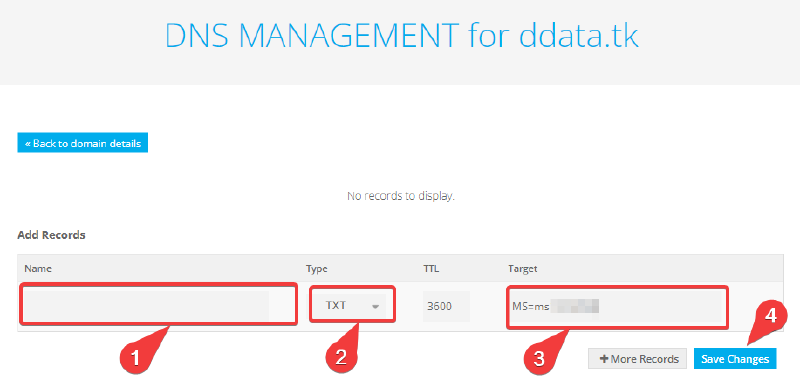800x380 pixels.
Task: Click the 'Type' column header
Action: pos(316,268)
